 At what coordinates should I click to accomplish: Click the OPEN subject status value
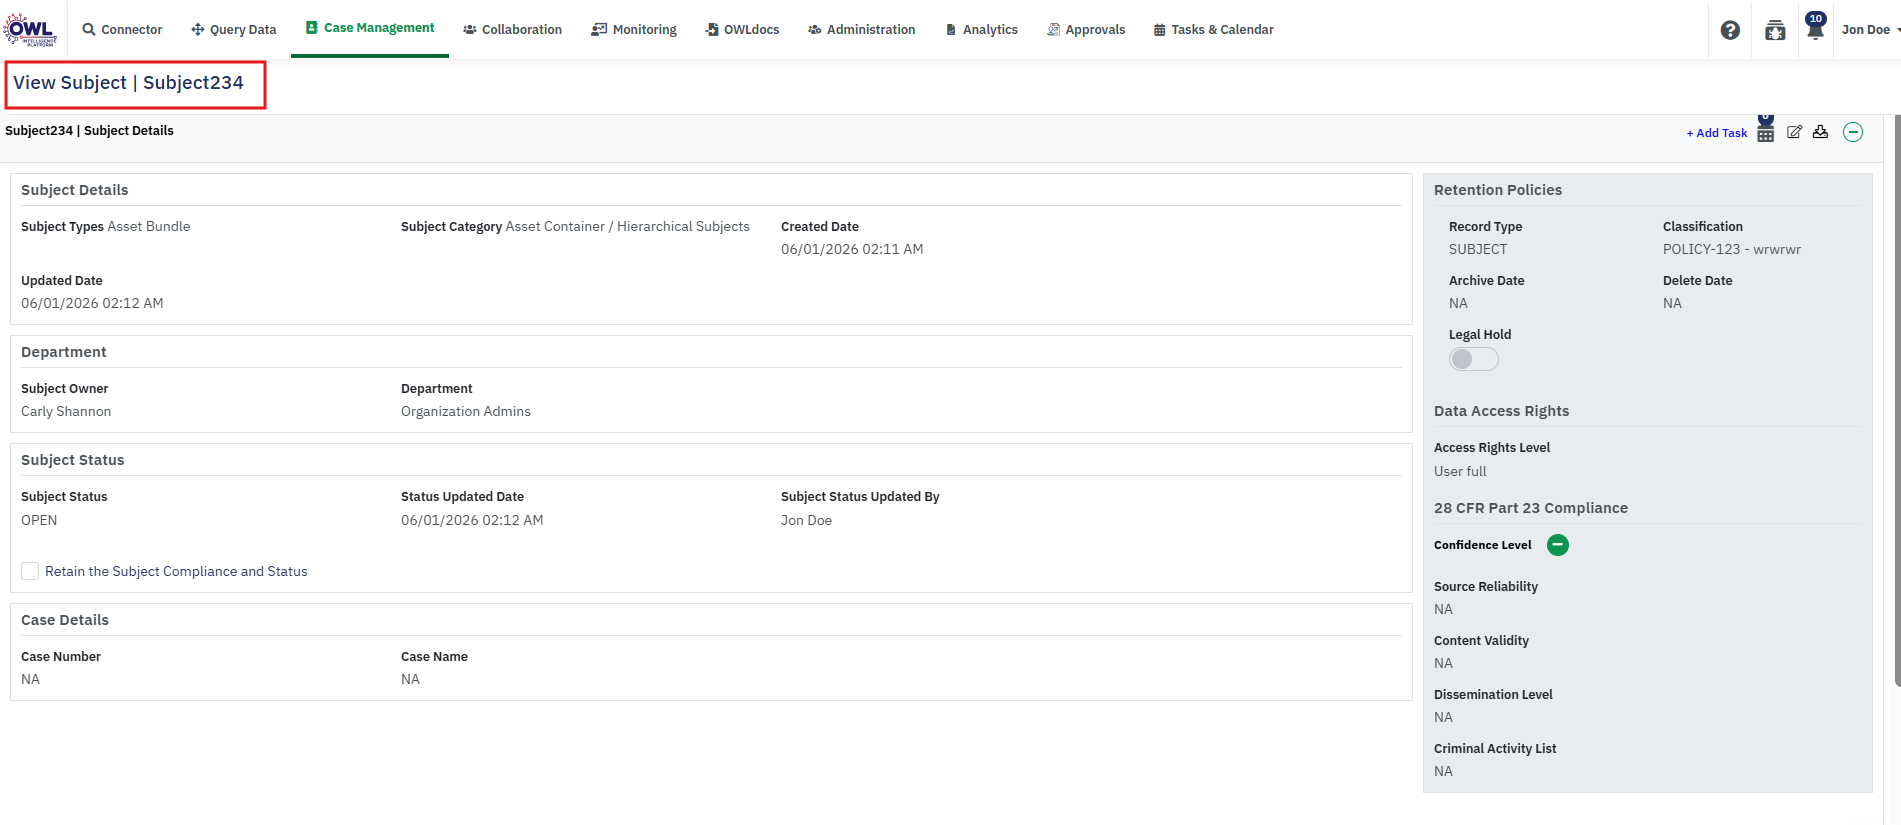tap(39, 520)
